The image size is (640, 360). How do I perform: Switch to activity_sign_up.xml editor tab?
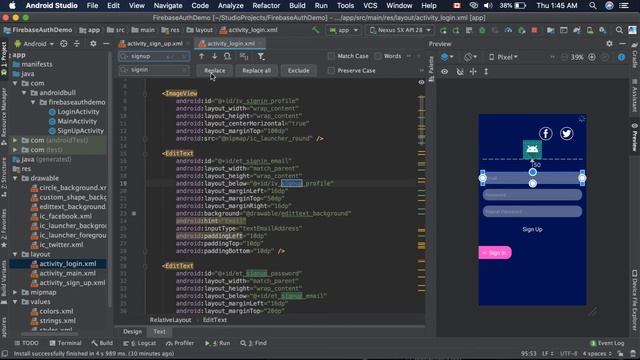coord(154,43)
